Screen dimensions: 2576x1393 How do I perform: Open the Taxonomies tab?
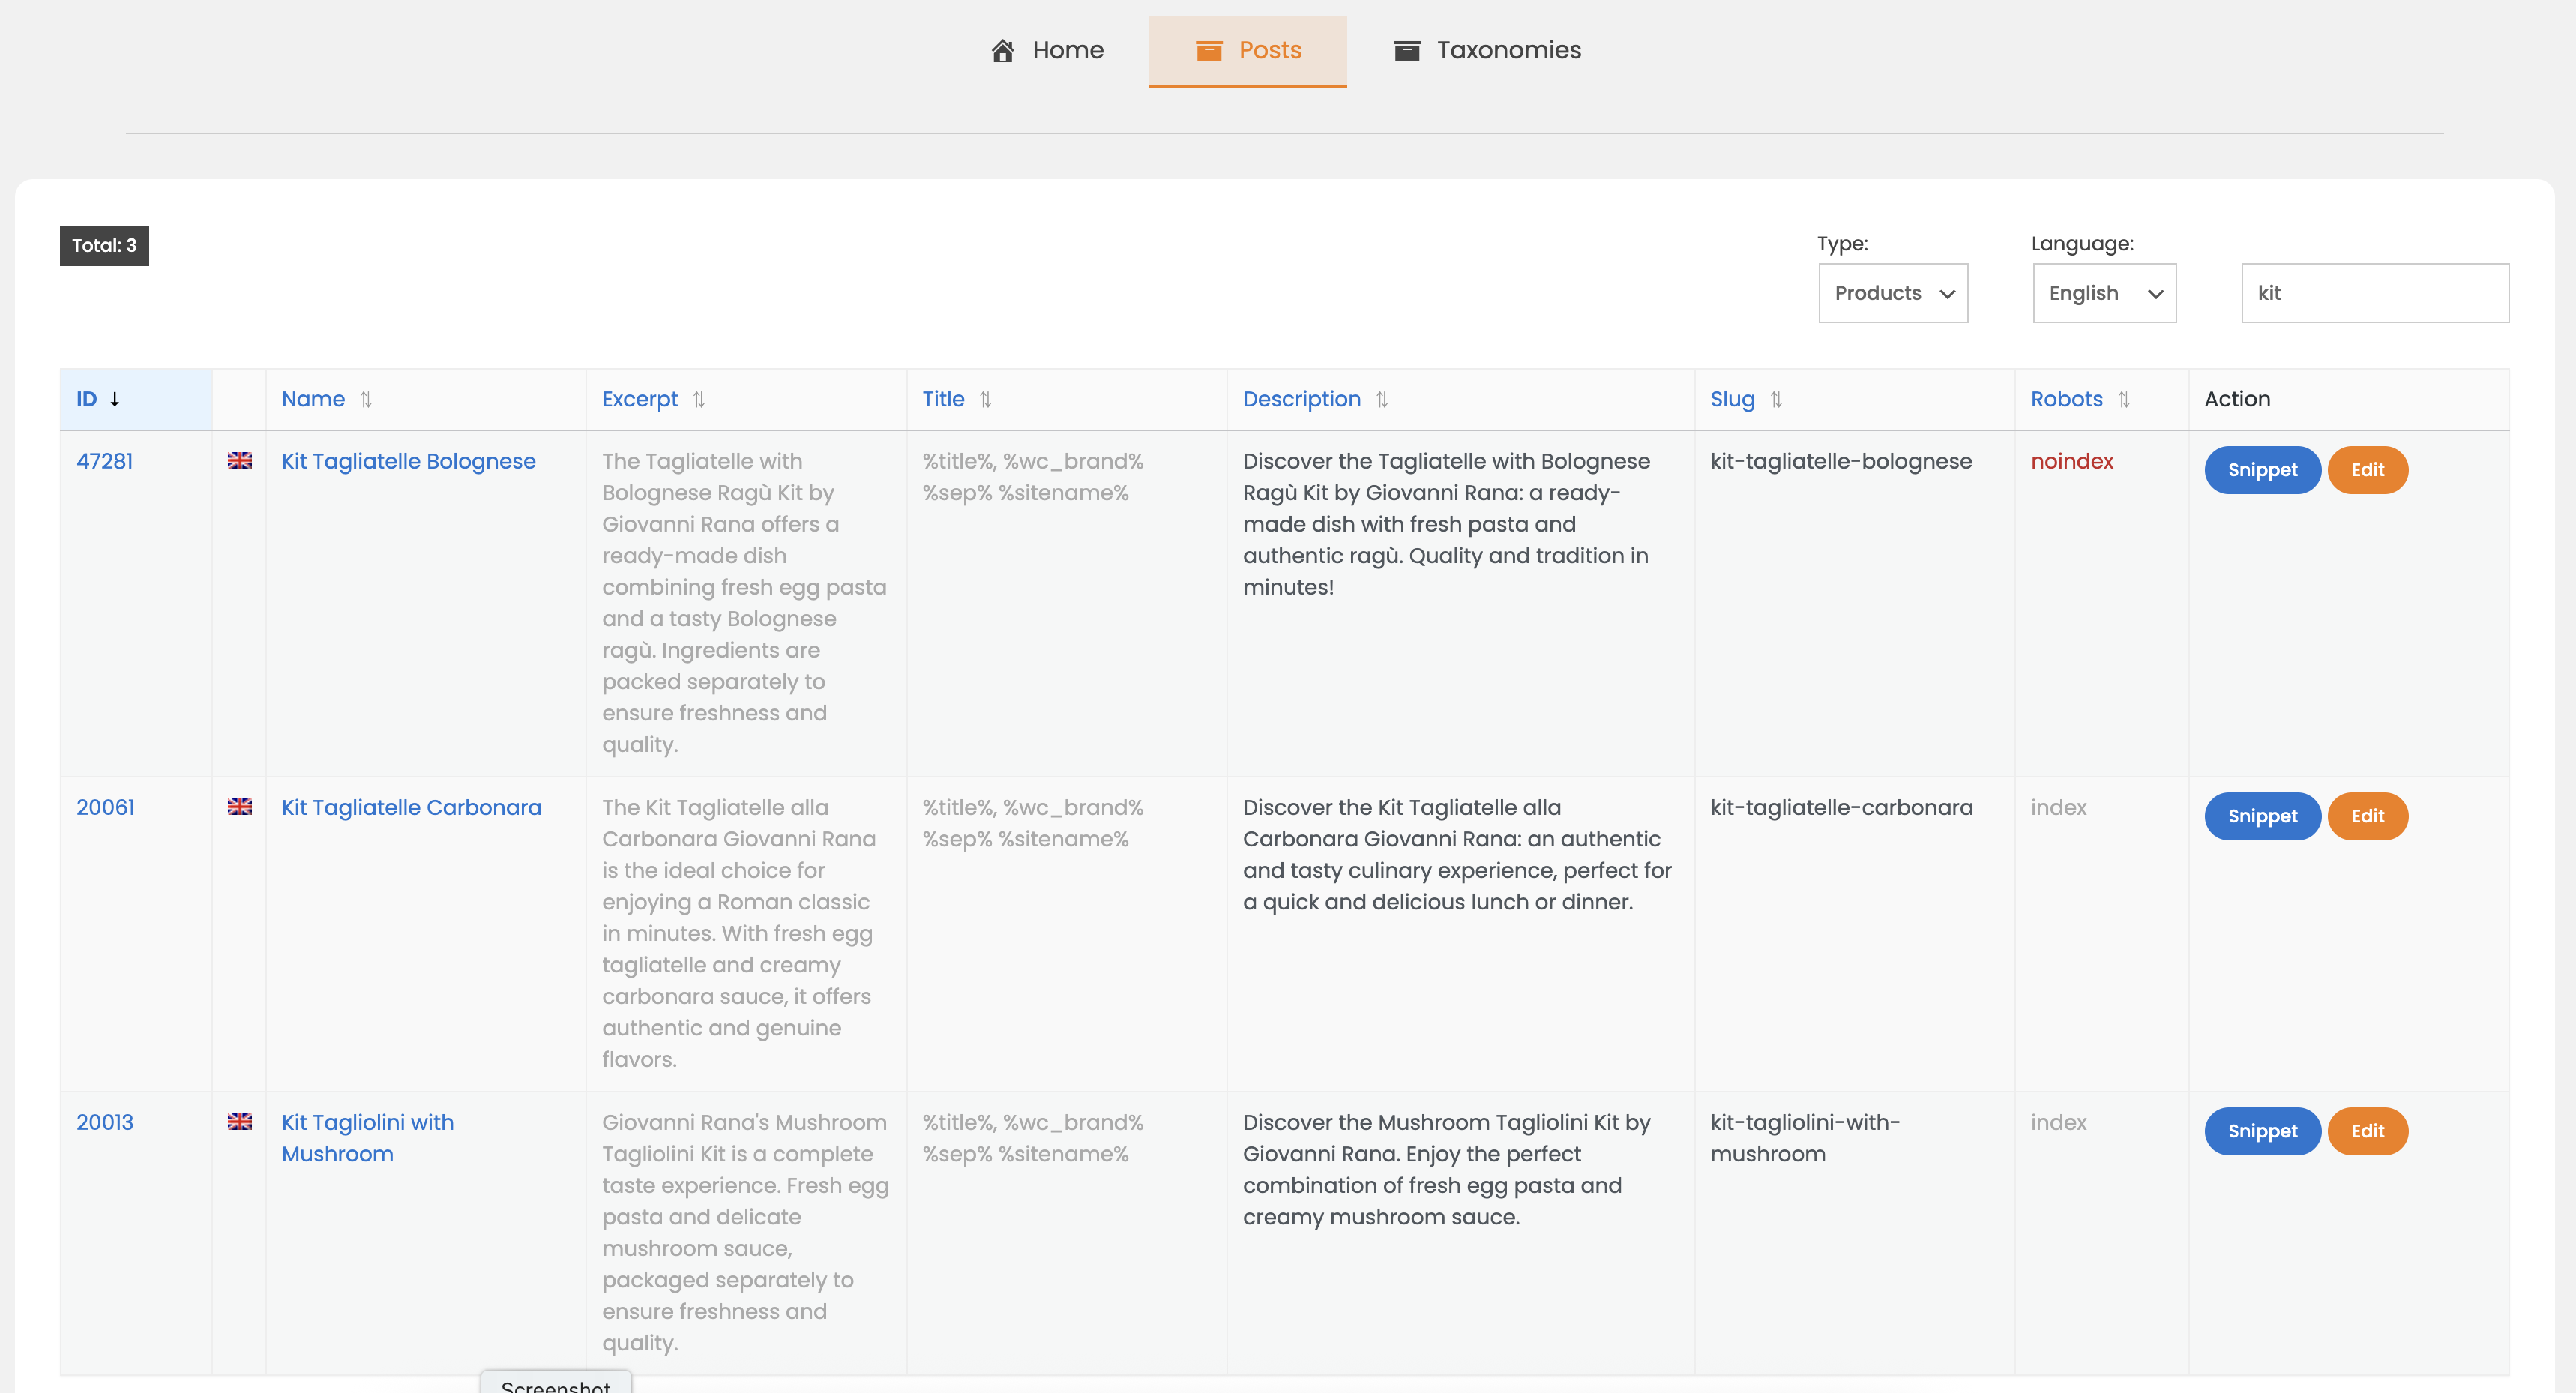point(1487,50)
